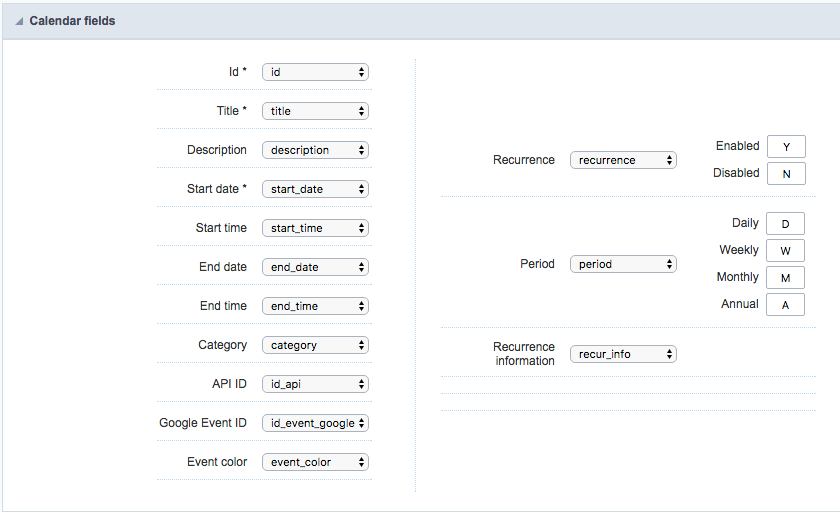Click the Weekly value input box
This screenshot has width=840, height=512.
[786, 251]
